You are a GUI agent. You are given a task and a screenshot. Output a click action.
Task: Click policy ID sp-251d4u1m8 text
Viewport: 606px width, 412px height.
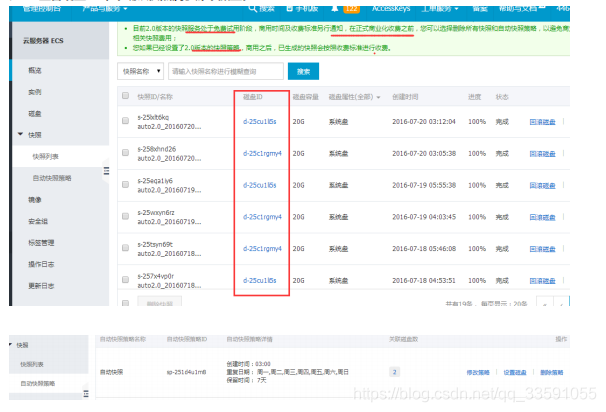(x=186, y=372)
